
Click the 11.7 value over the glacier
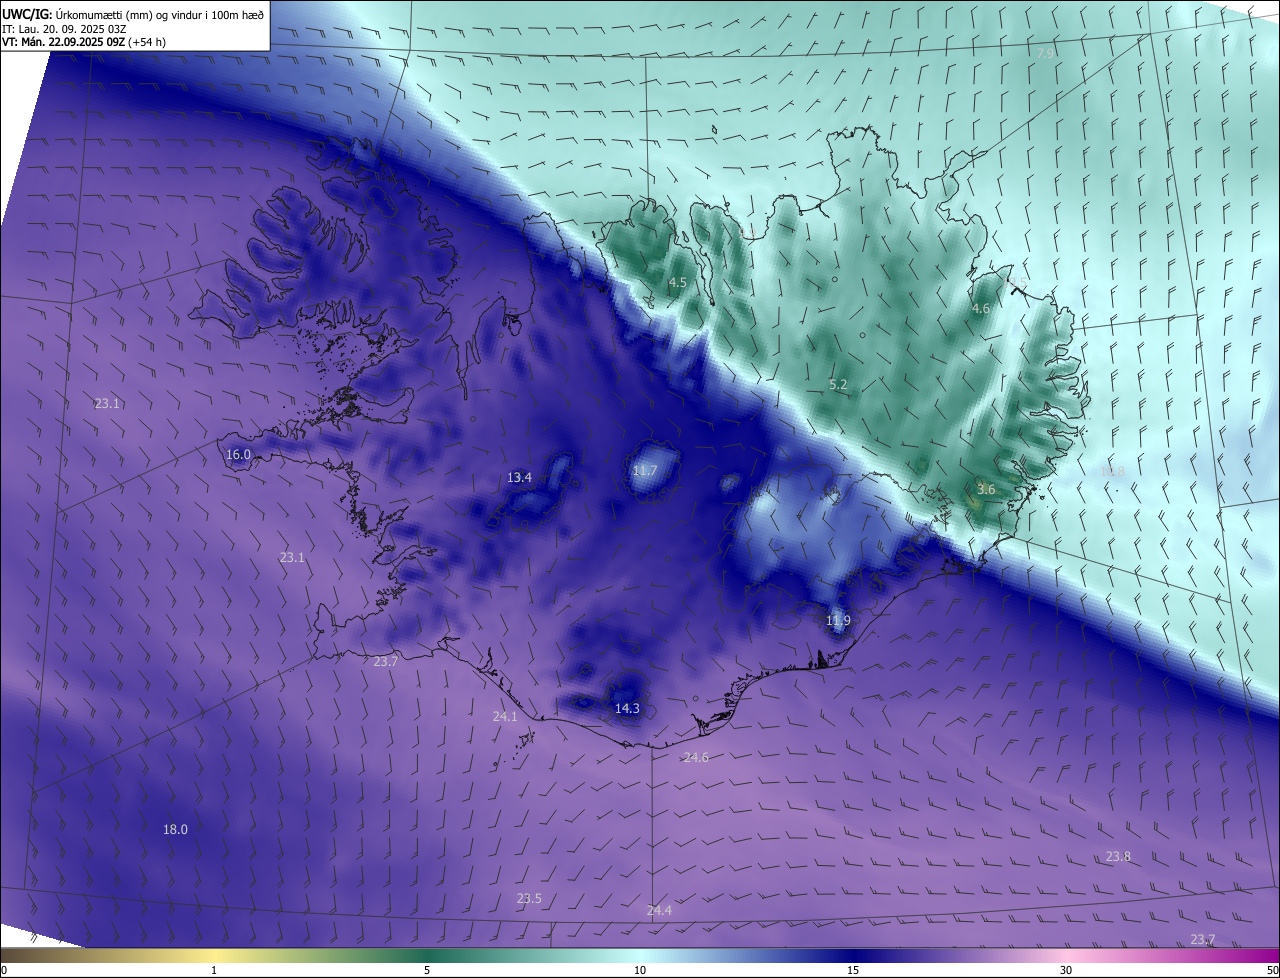pyautogui.click(x=645, y=470)
